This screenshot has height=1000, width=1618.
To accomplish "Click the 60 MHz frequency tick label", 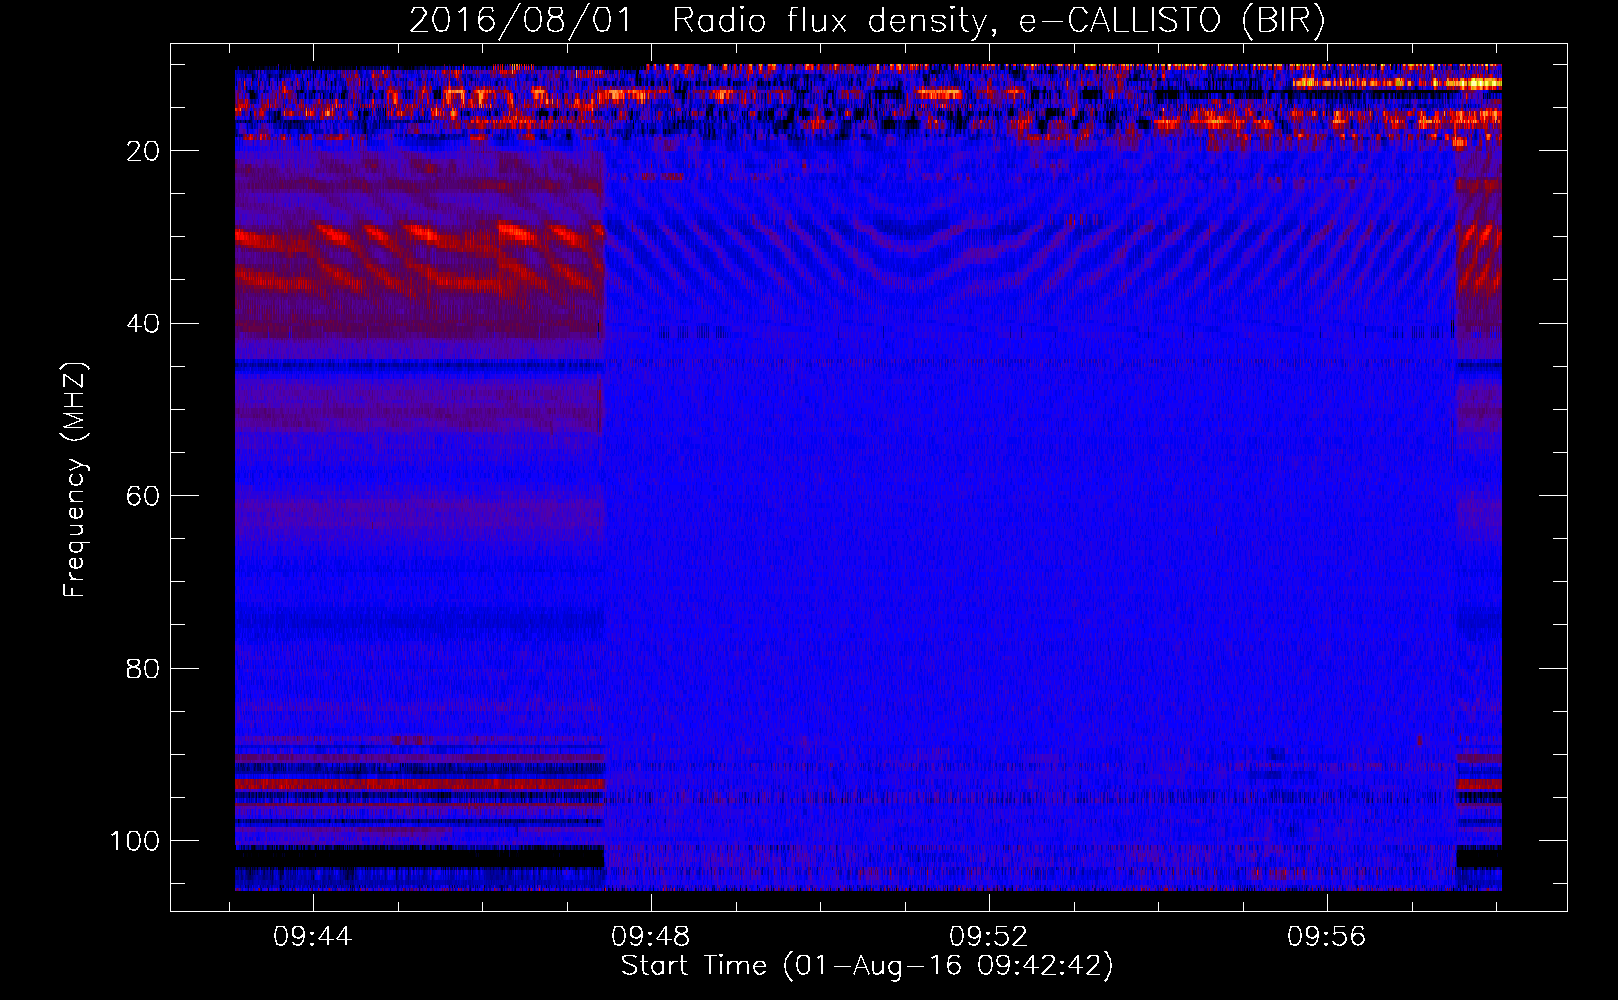I will (143, 496).
